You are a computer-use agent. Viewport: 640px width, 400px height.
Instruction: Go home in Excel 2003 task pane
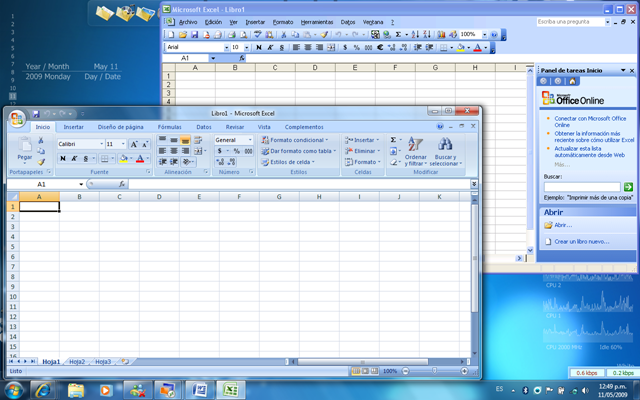click(x=572, y=81)
